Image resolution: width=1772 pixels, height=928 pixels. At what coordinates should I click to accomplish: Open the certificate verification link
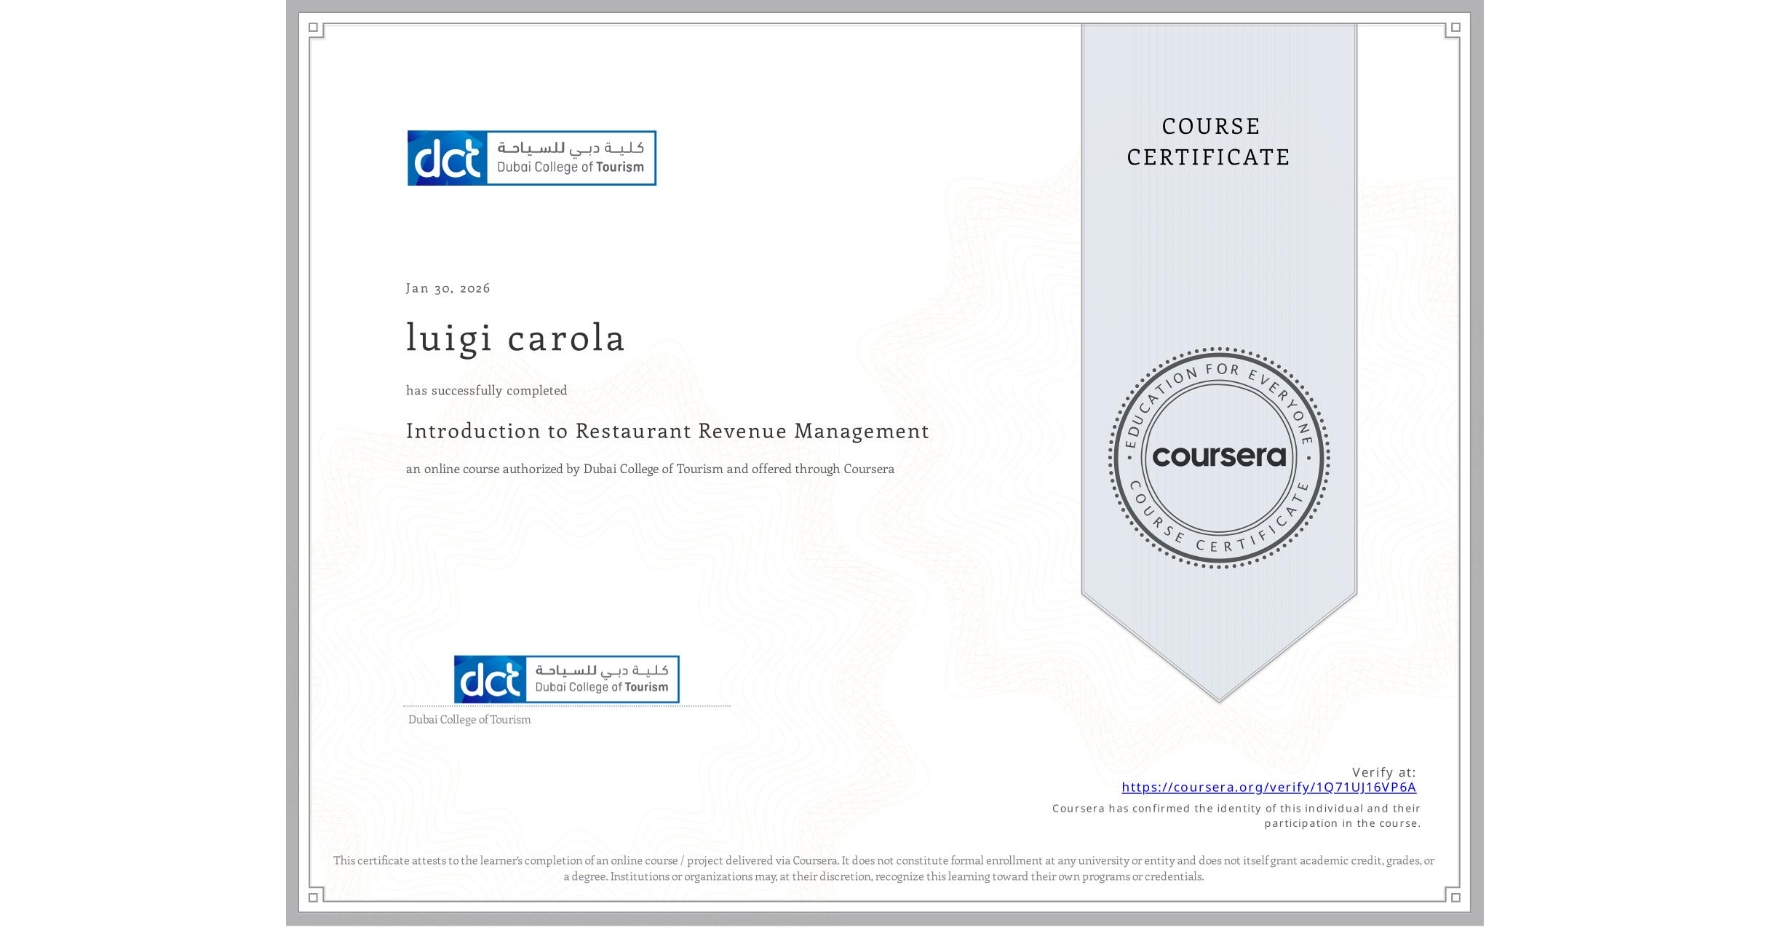pyautogui.click(x=1270, y=788)
